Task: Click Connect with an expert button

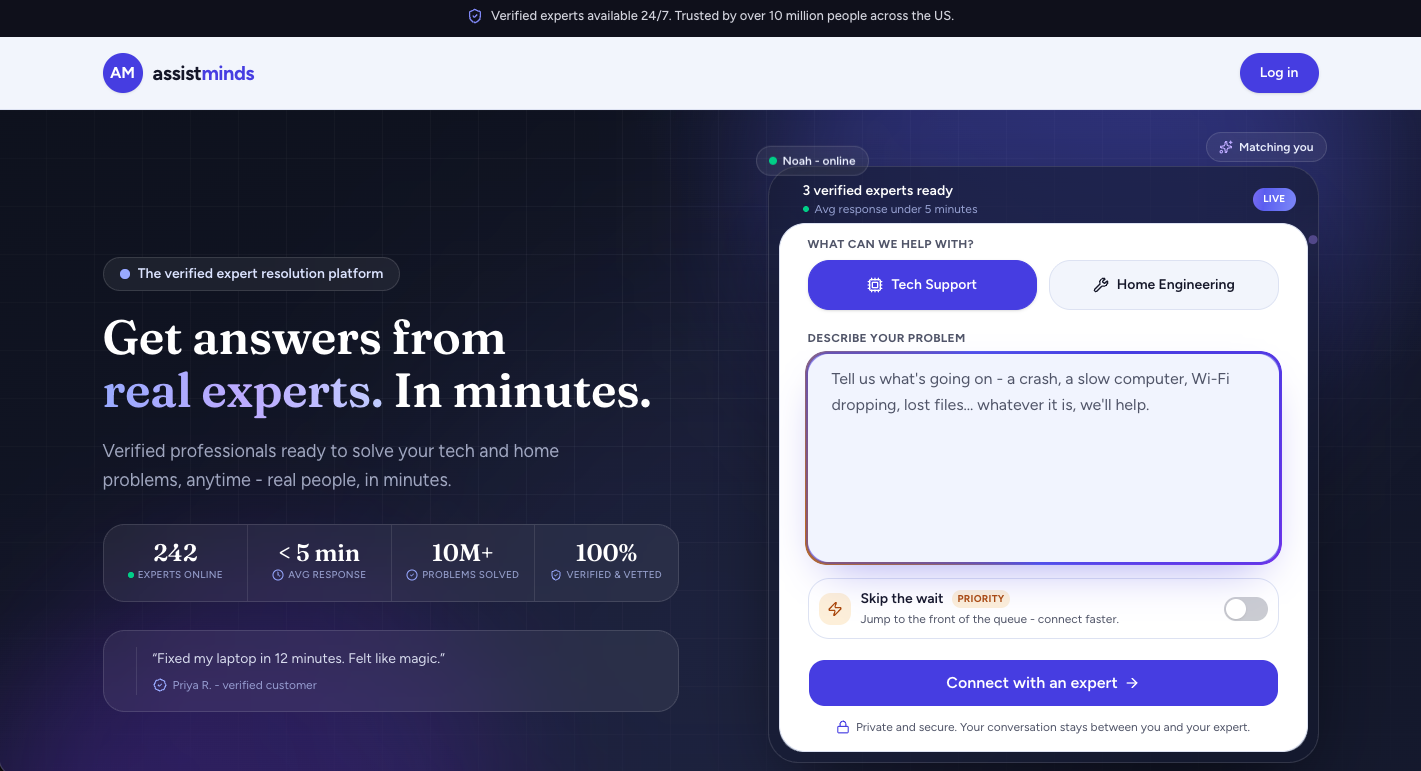Action: [1043, 683]
